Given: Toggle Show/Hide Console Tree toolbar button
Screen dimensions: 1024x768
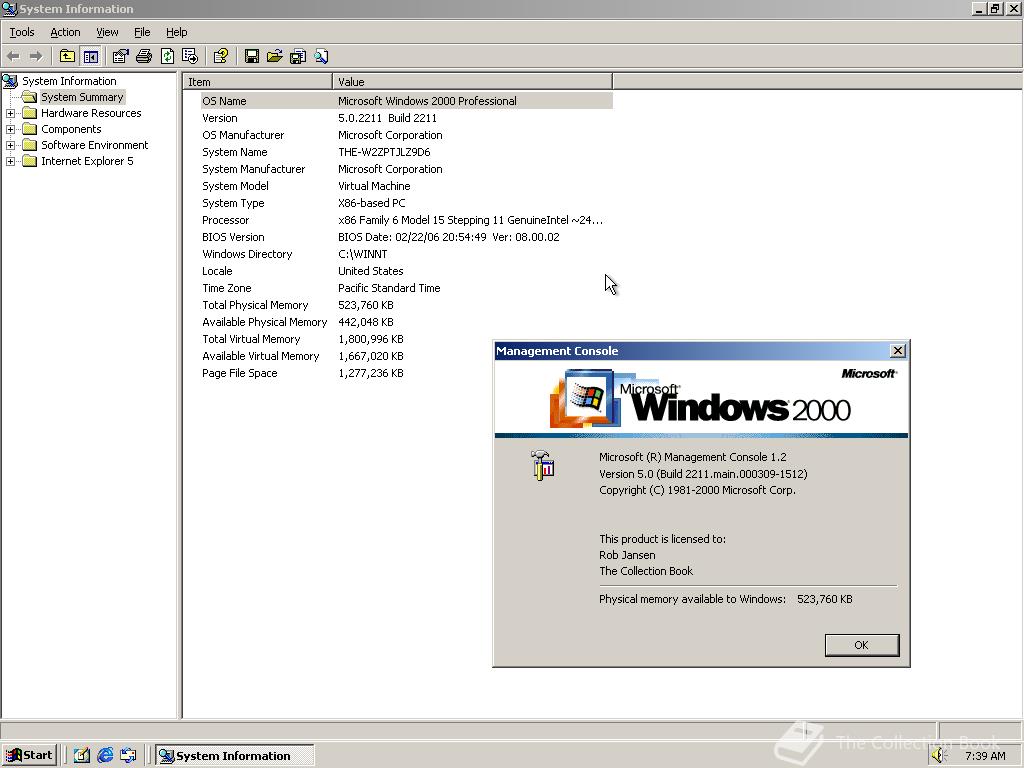Looking at the screenshot, I should coord(91,57).
